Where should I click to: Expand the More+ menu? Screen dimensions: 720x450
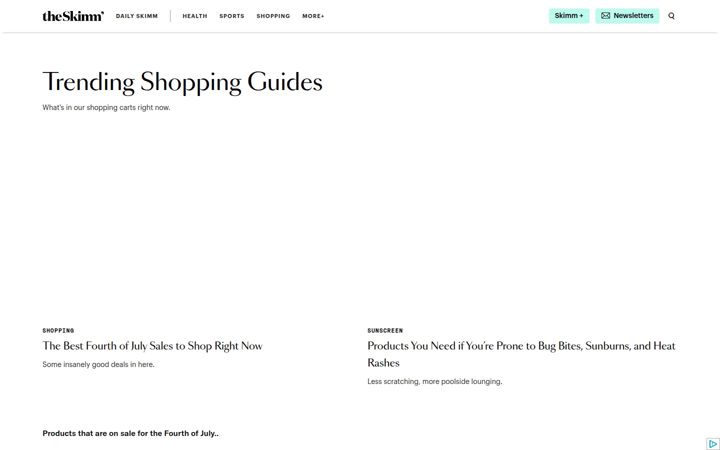[x=313, y=16]
